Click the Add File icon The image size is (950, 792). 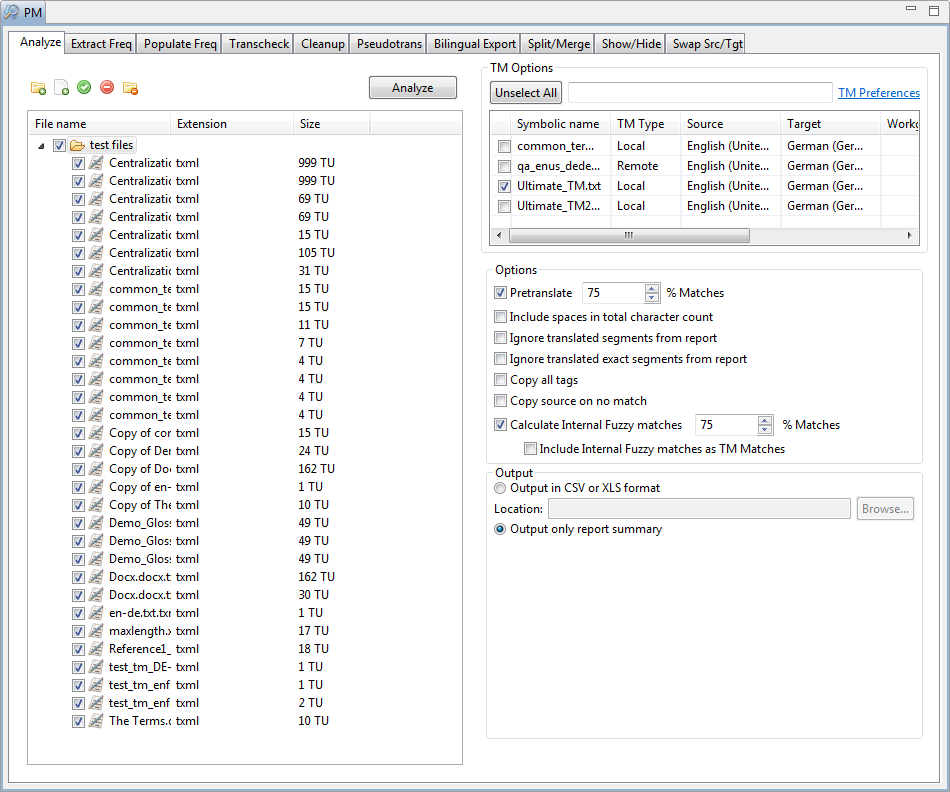pyautogui.click(x=61, y=88)
